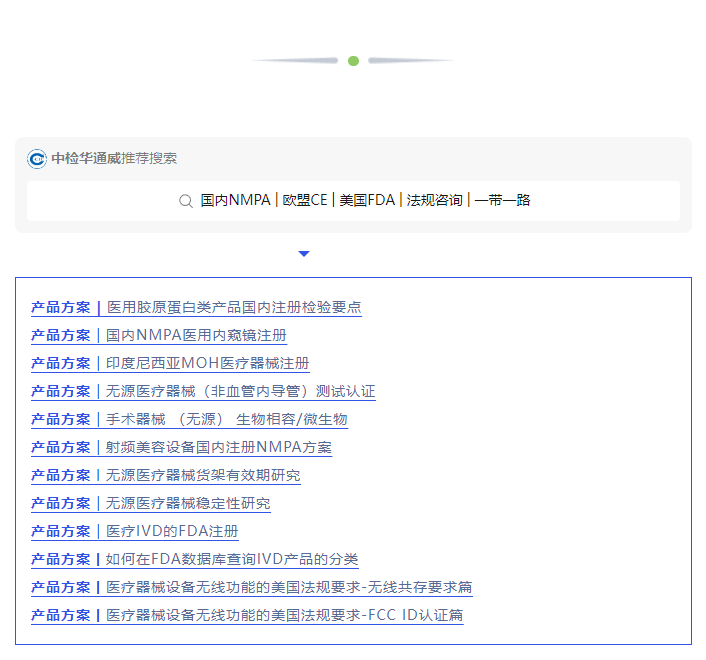Viewport: 706px width, 660px height.
Task: Open 国内NMPA医用内窥镜注册 article
Action: point(196,336)
